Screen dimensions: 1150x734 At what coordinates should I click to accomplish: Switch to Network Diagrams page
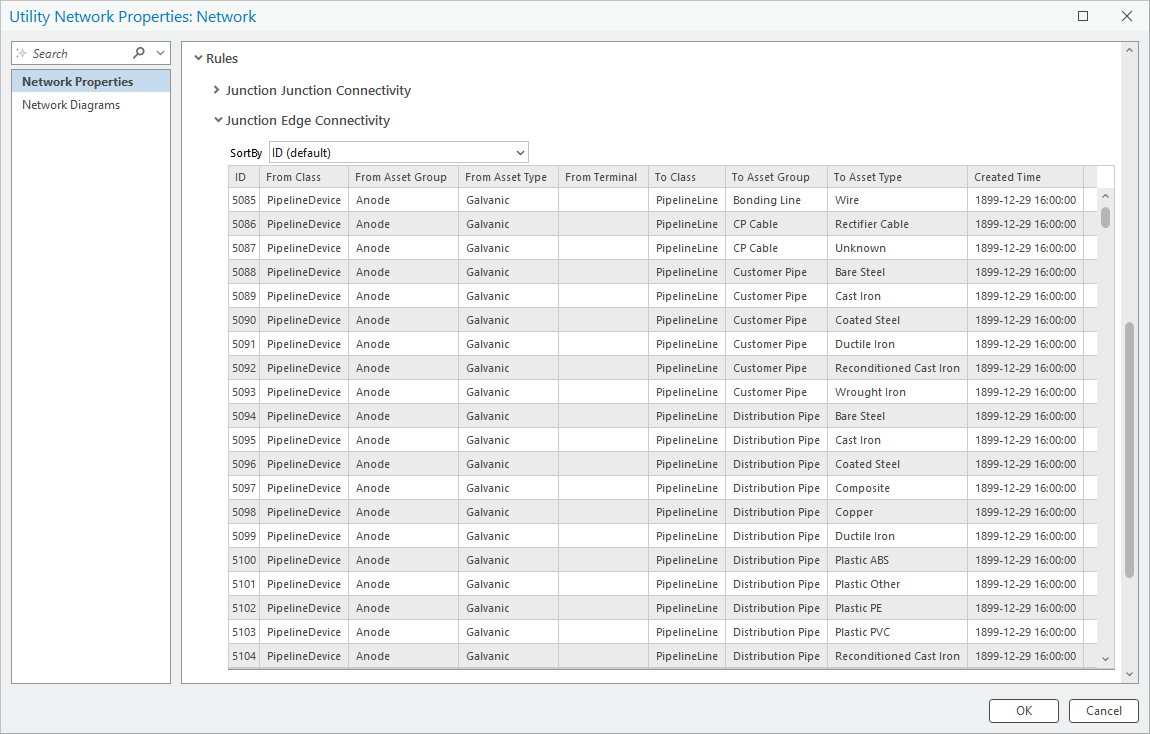pyautogui.click(x=71, y=105)
